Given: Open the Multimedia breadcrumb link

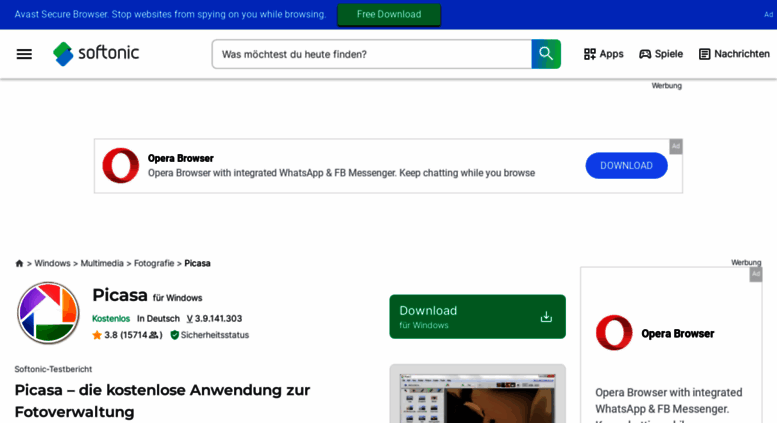Looking at the screenshot, I should pyautogui.click(x=102, y=263).
